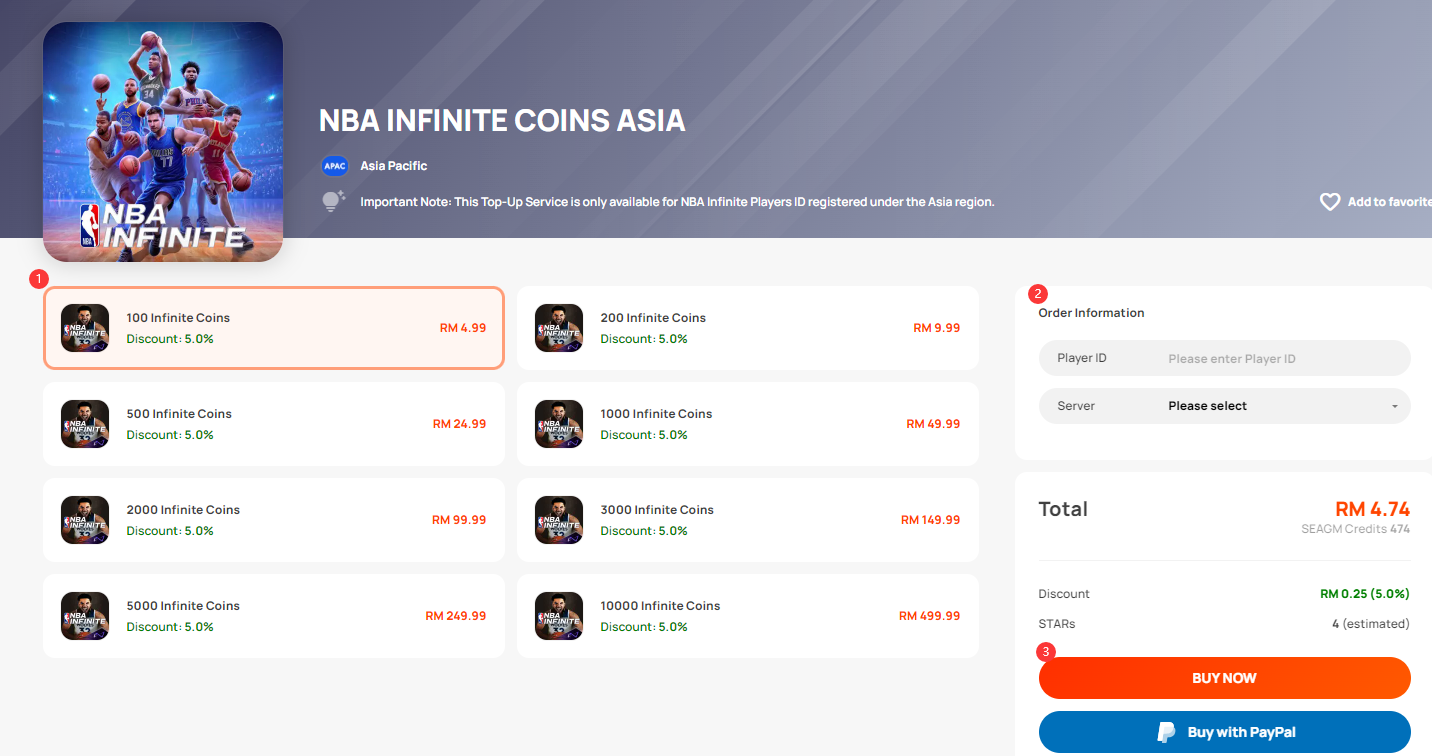Click the heart icon to favorite

click(1330, 202)
